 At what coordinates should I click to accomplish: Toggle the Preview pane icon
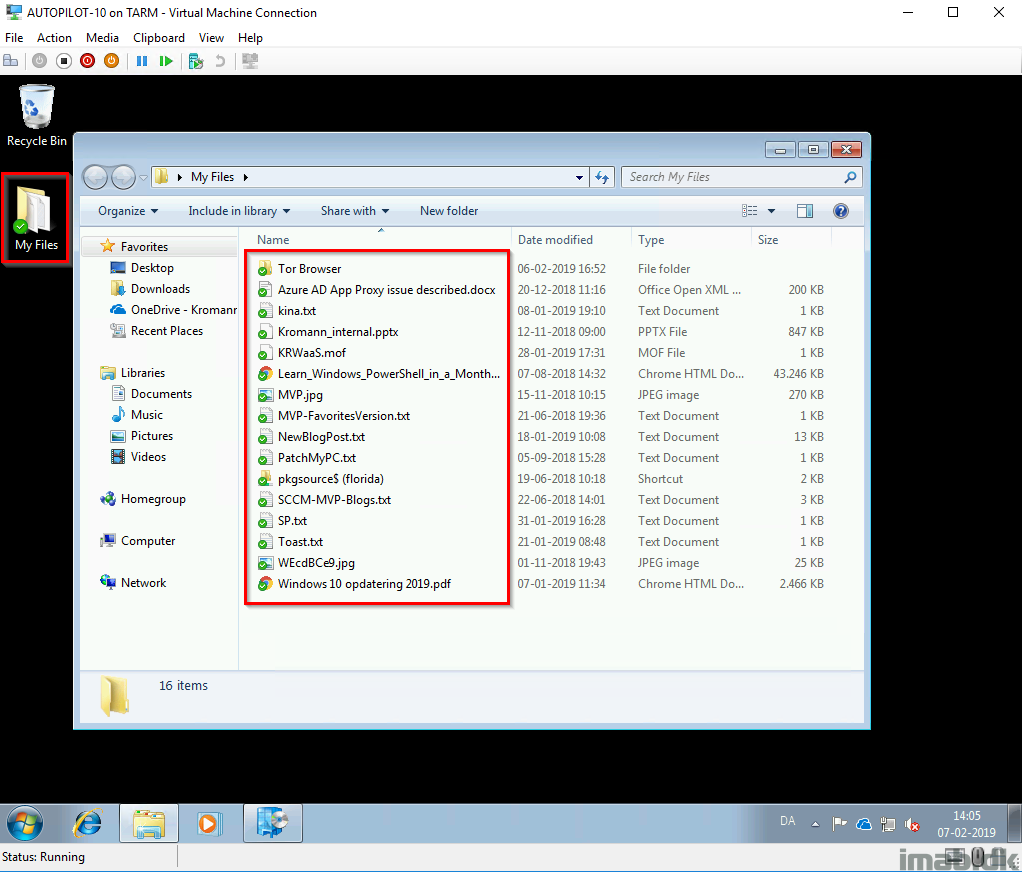(804, 211)
